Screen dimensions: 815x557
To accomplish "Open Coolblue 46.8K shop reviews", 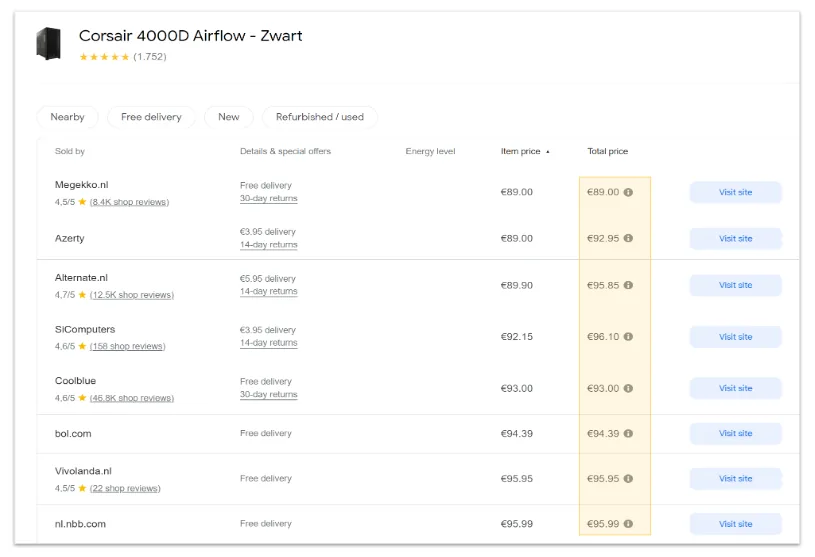I will (x=132, y=398).
